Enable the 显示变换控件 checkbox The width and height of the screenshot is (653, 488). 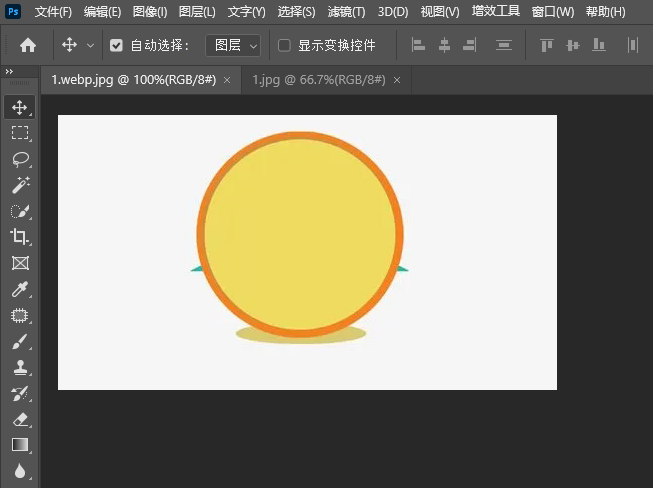click(284, 45)
